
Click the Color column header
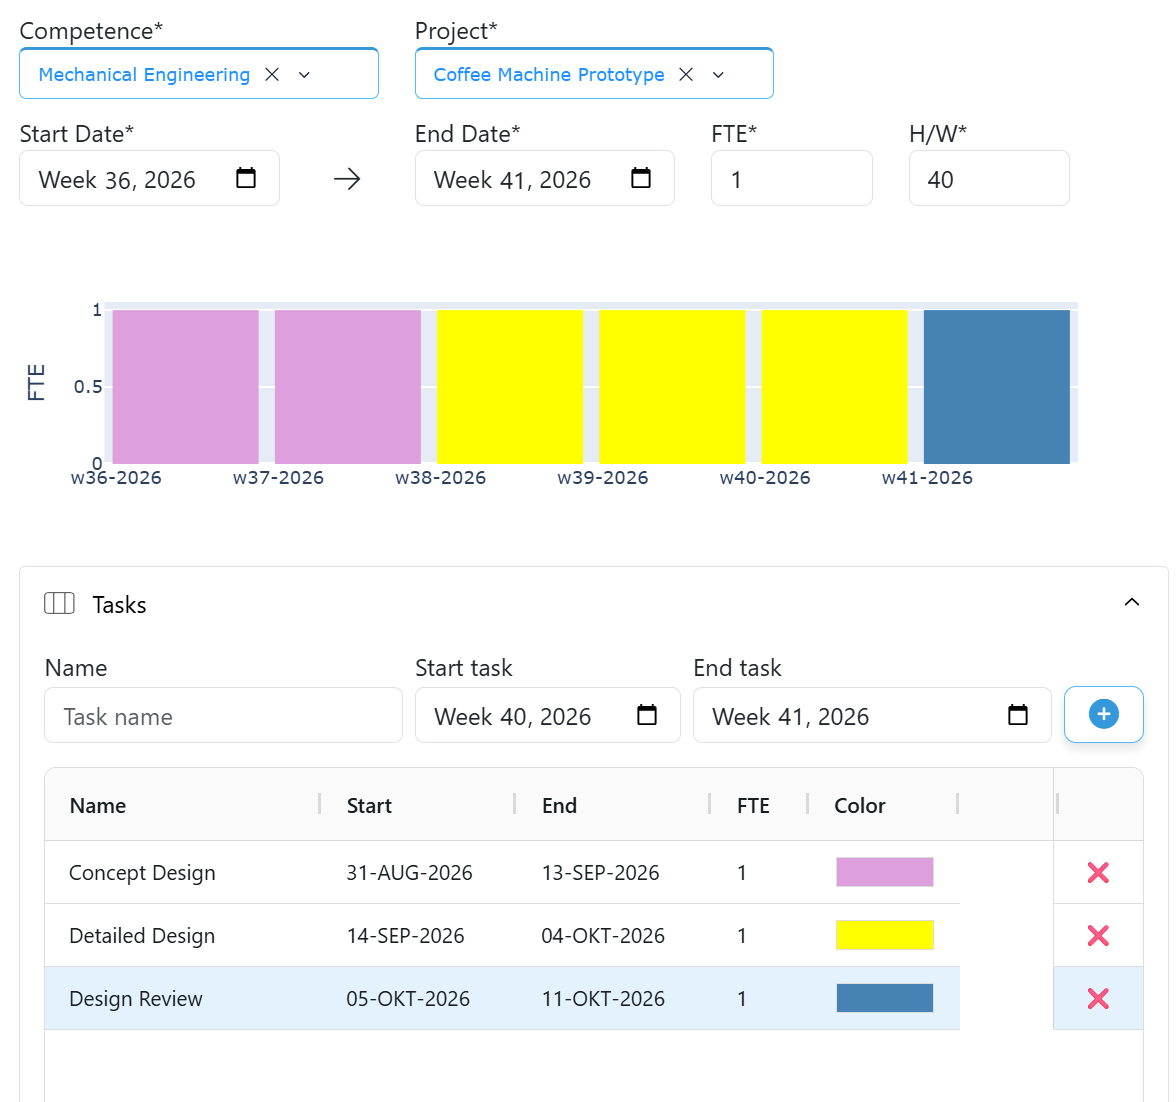pos(860,806)
